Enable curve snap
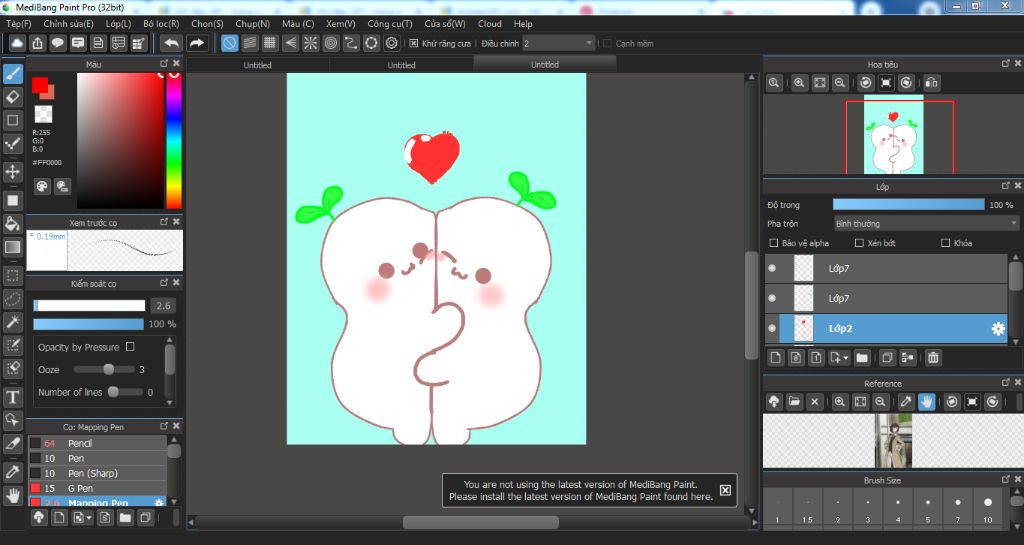The width and height of the screenshot is (1024, 545). 351,43
